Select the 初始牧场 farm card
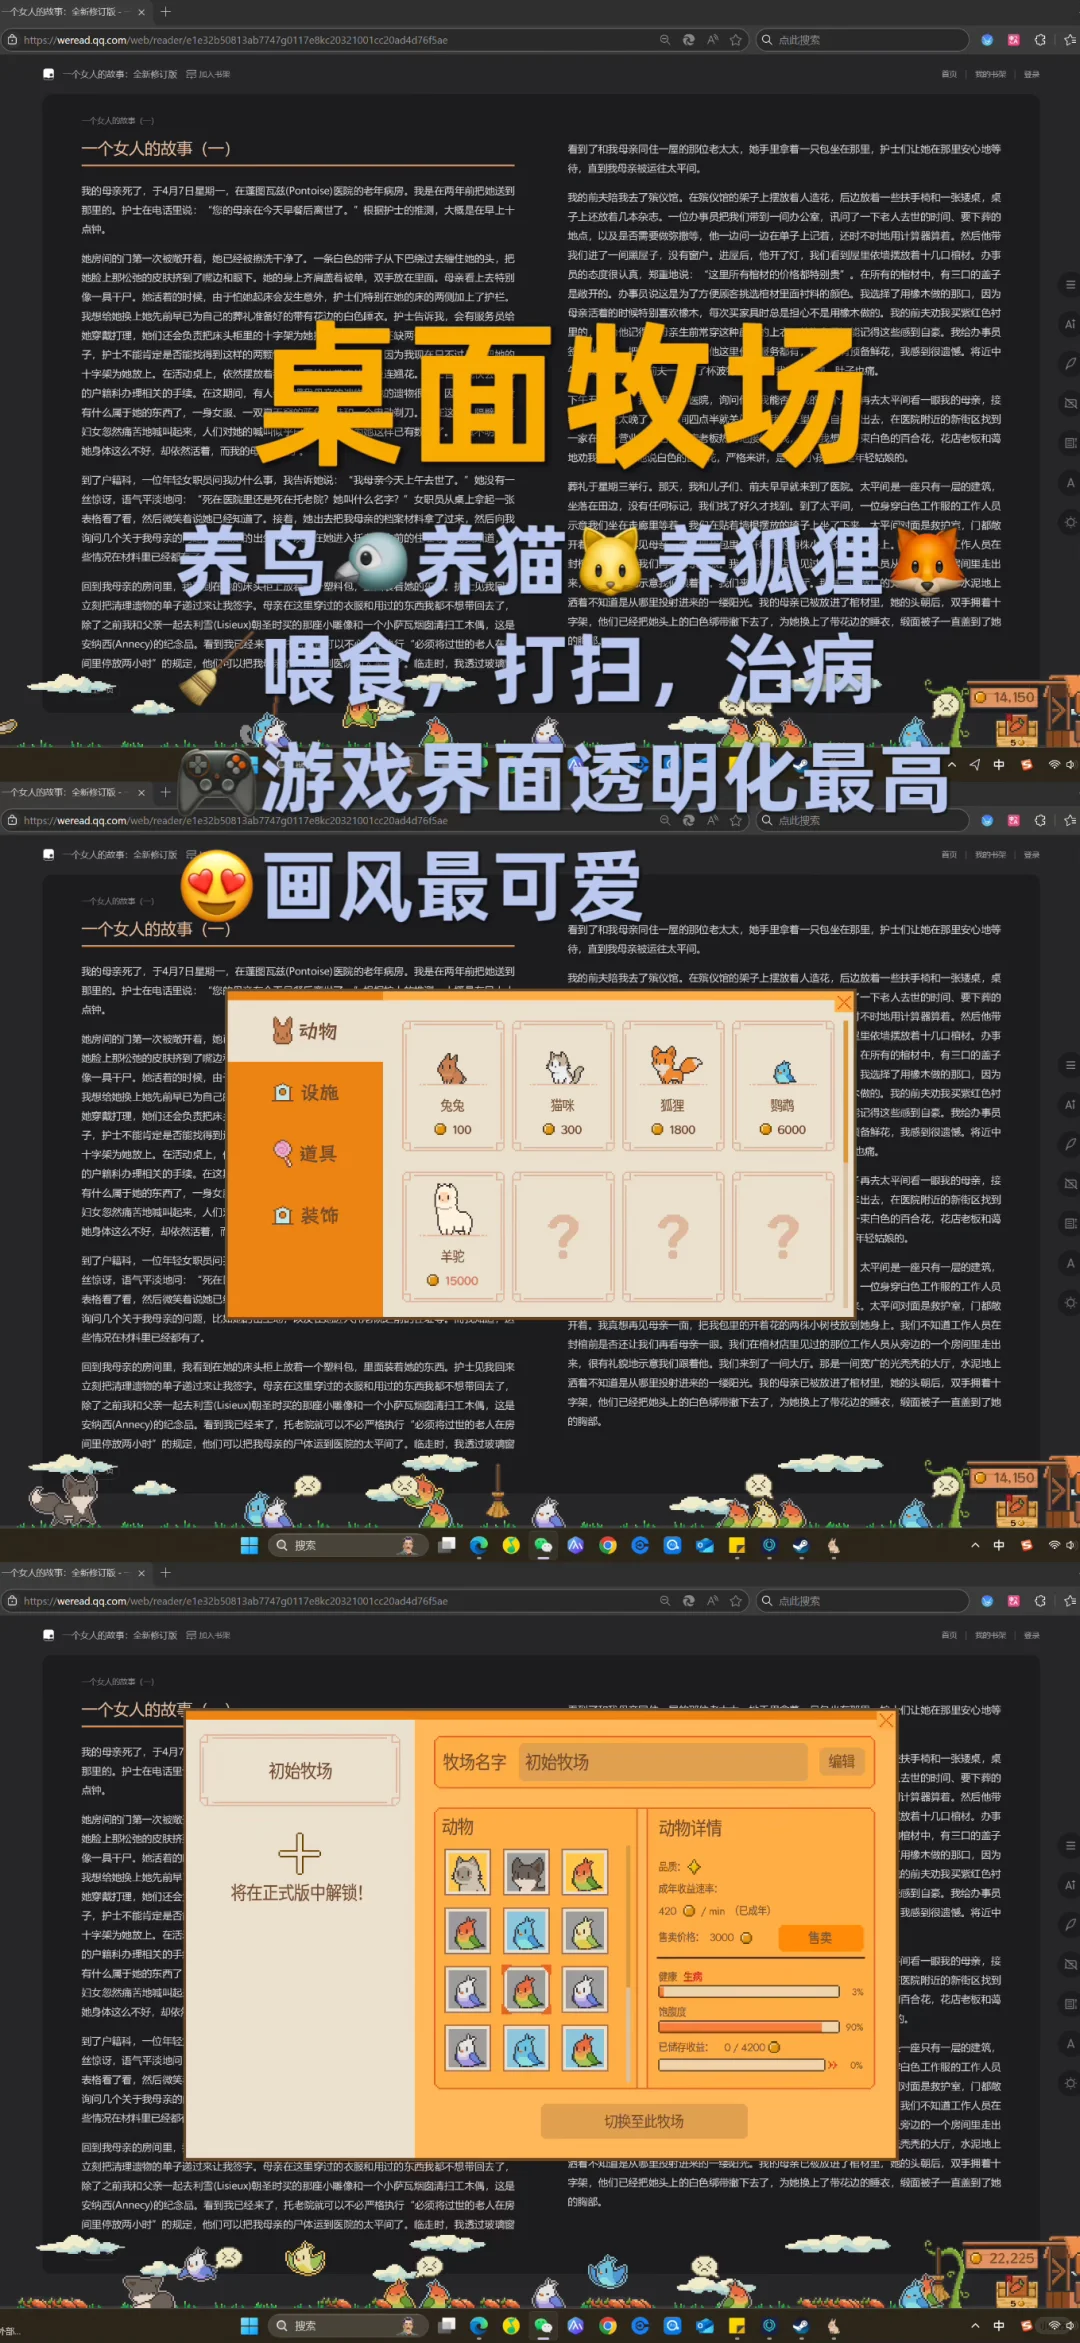Image resolution: width=1080 pixels, height=2343 pixels. point(300,1770)
